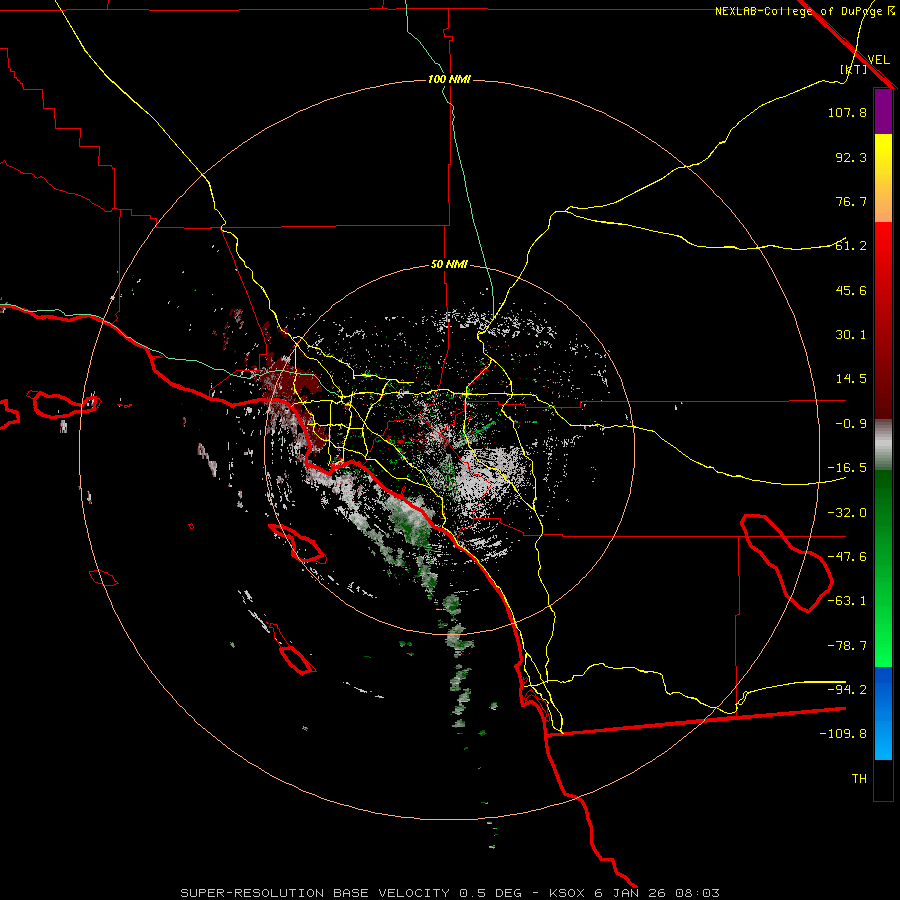Select the 45.6 scale value
900x900 pixels.
pos(851,290)
